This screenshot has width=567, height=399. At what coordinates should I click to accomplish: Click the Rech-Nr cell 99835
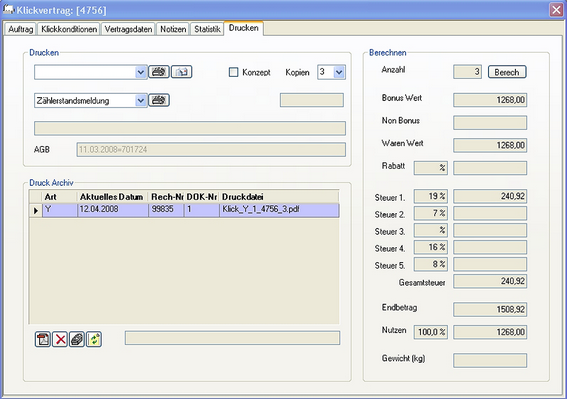pyautogui.click(x=166, y=209)
